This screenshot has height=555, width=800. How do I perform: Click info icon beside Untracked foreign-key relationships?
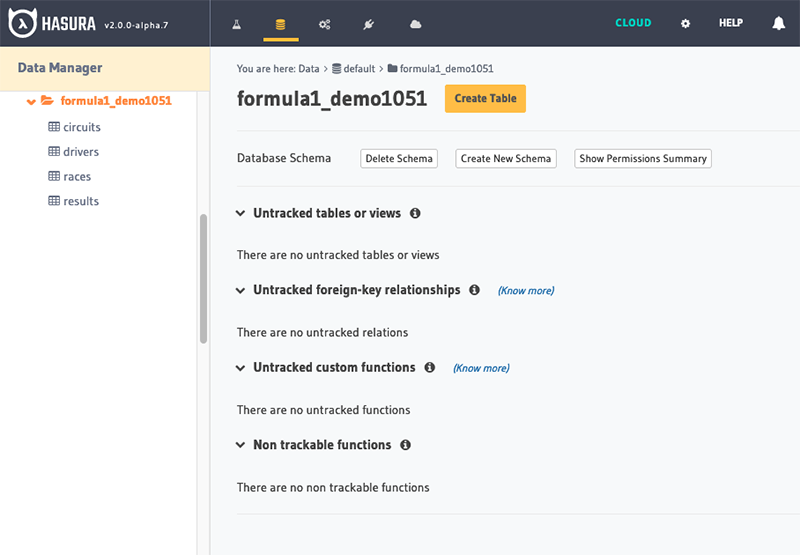(474, 290)
